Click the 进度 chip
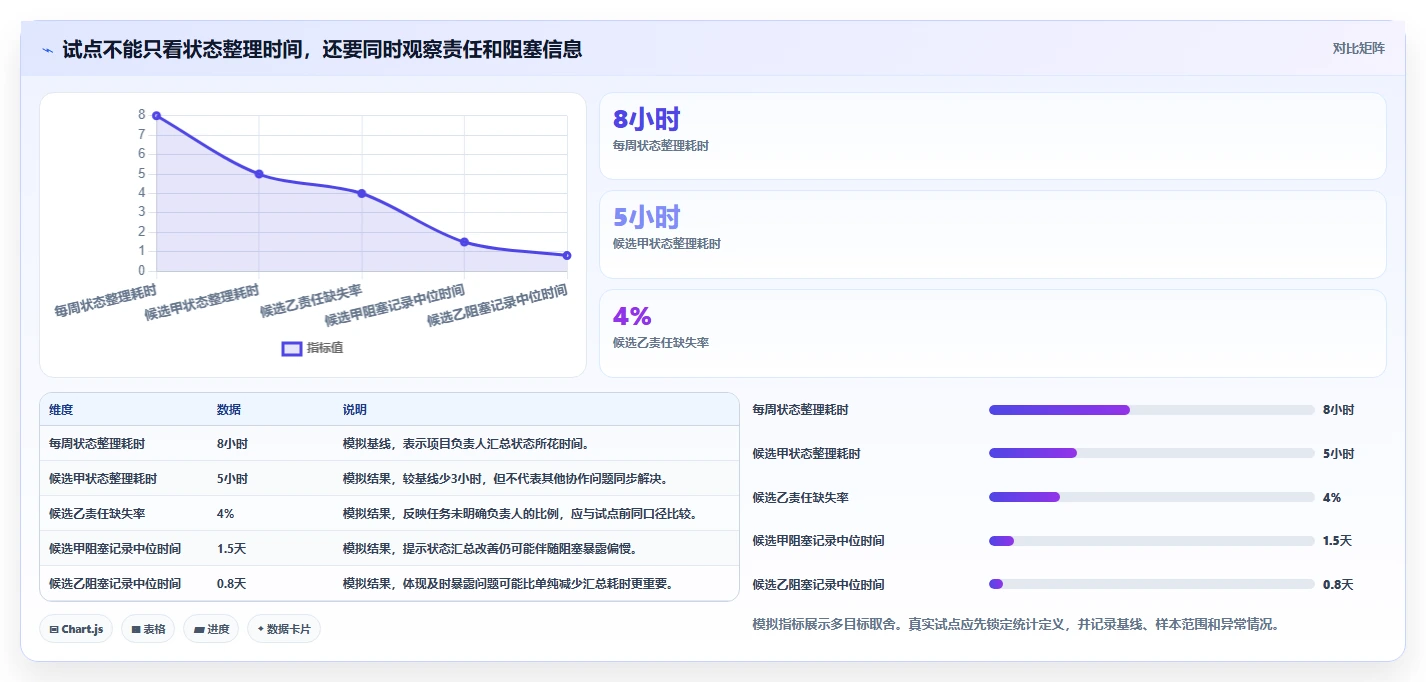The image size is (1426, 682). click(211, 629)
